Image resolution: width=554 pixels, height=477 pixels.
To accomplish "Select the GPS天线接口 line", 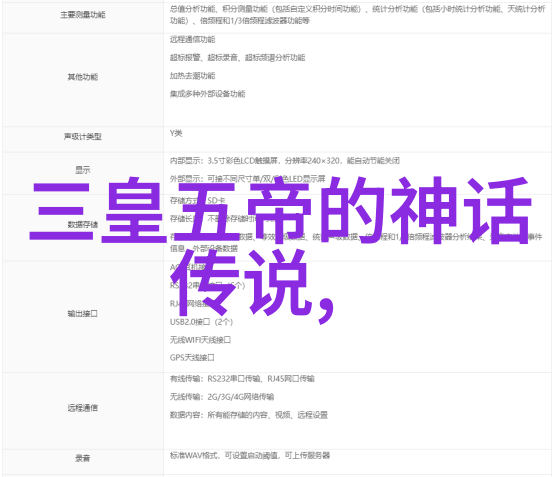I will [x=192, y=358].
